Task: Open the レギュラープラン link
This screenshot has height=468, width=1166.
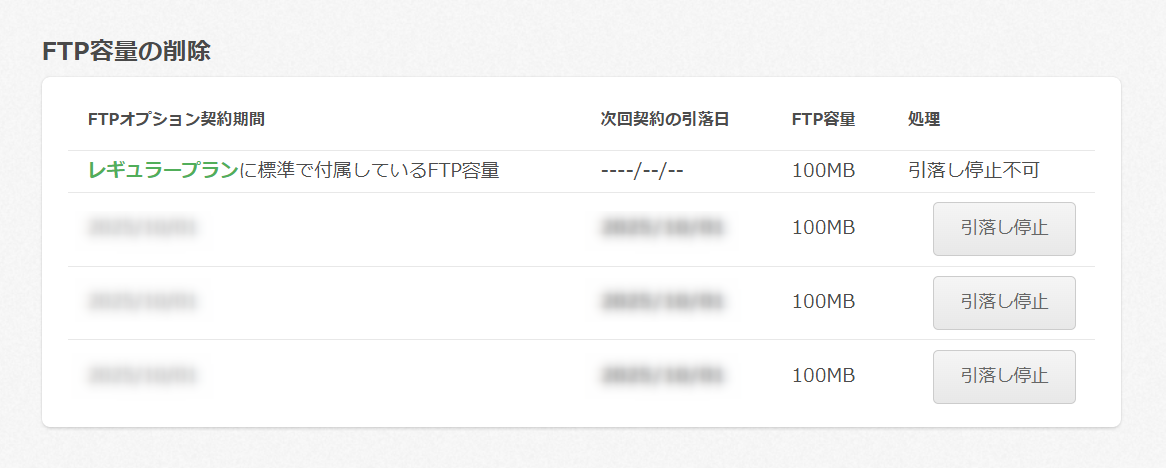Action: pos(163,171)
